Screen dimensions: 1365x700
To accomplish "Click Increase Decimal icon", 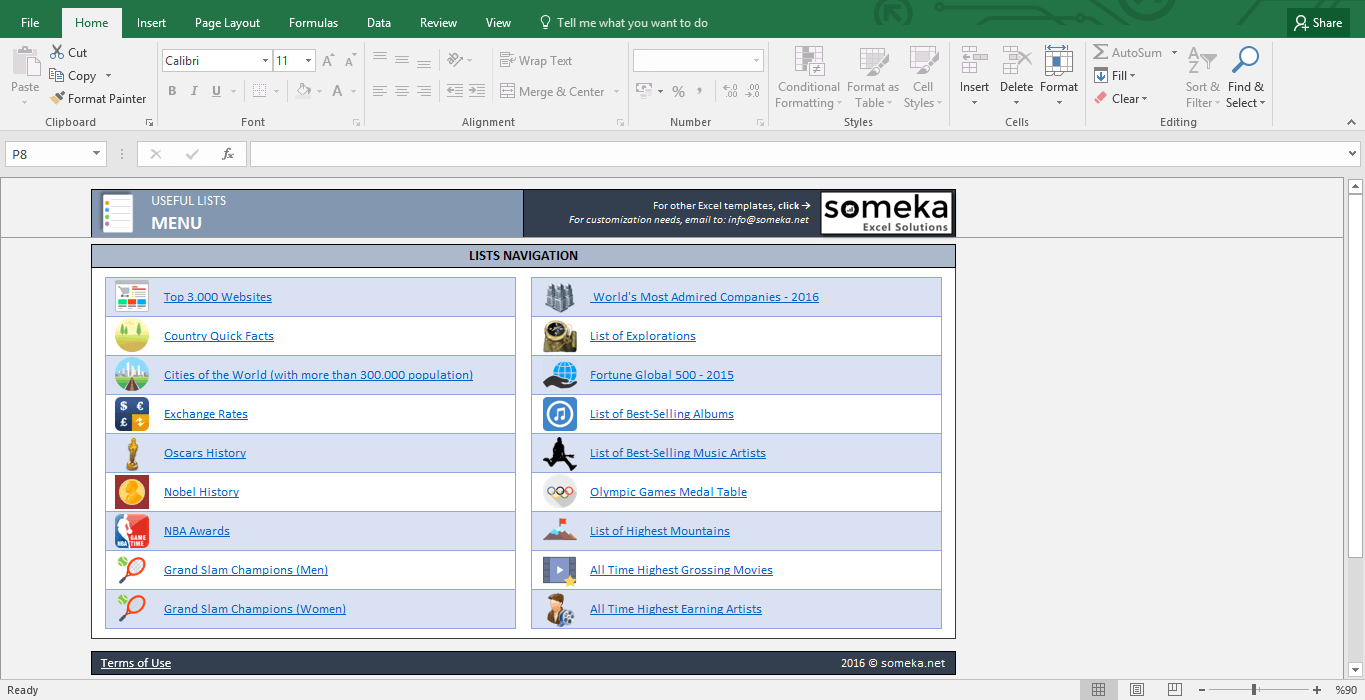I will click(x=729, y=91).
